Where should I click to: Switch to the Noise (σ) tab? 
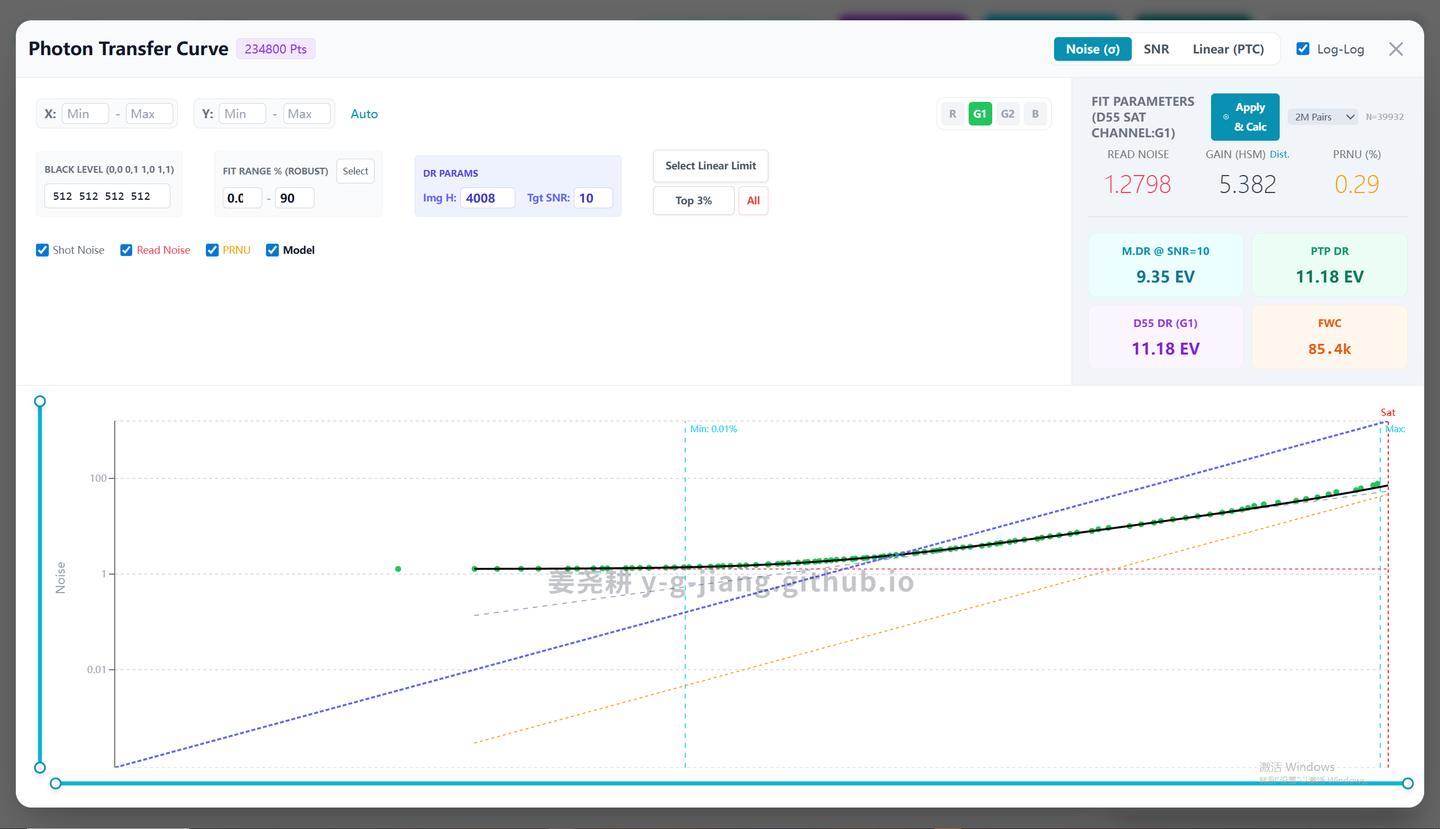(1092, 49)
